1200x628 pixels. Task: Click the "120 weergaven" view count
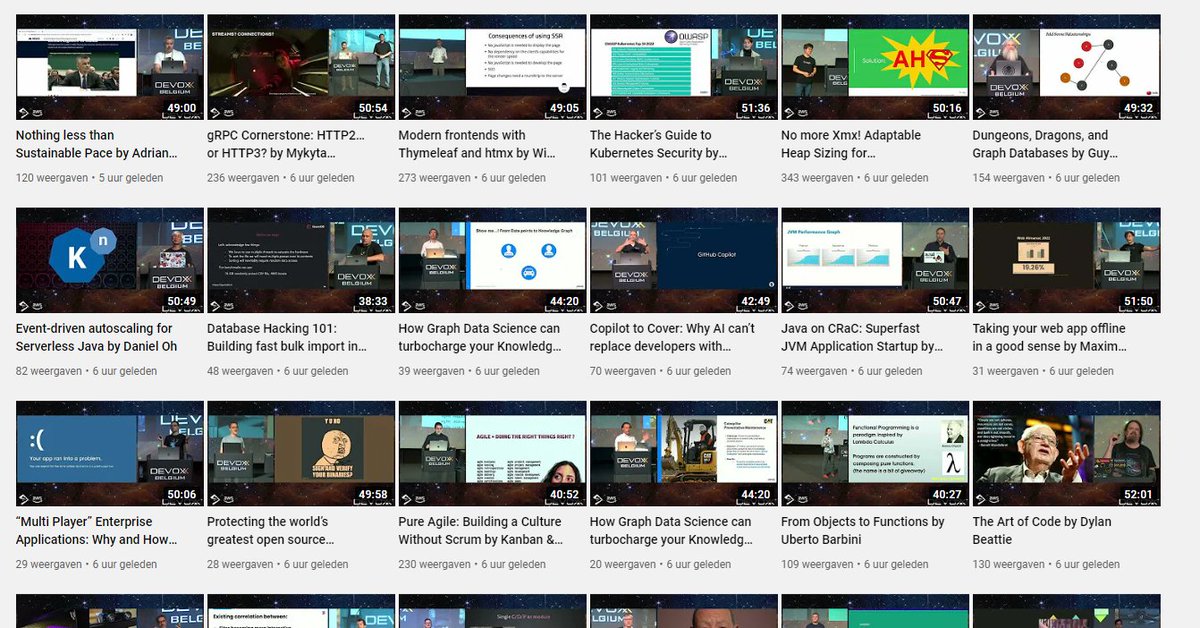(x=52, y=178)
